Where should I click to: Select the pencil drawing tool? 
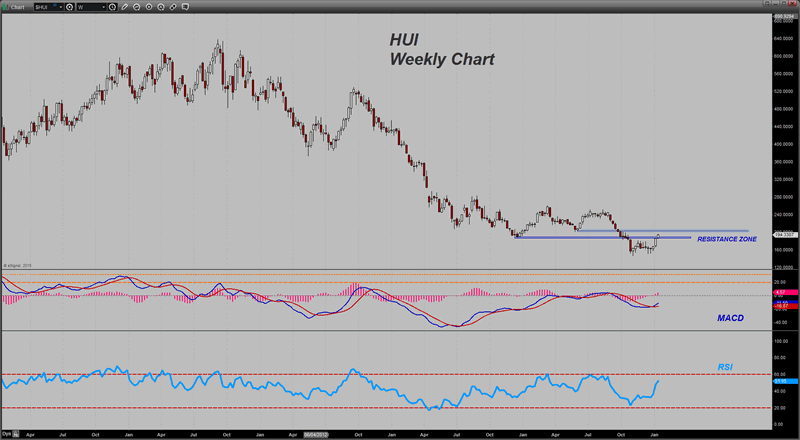click(x=124, y=7)
